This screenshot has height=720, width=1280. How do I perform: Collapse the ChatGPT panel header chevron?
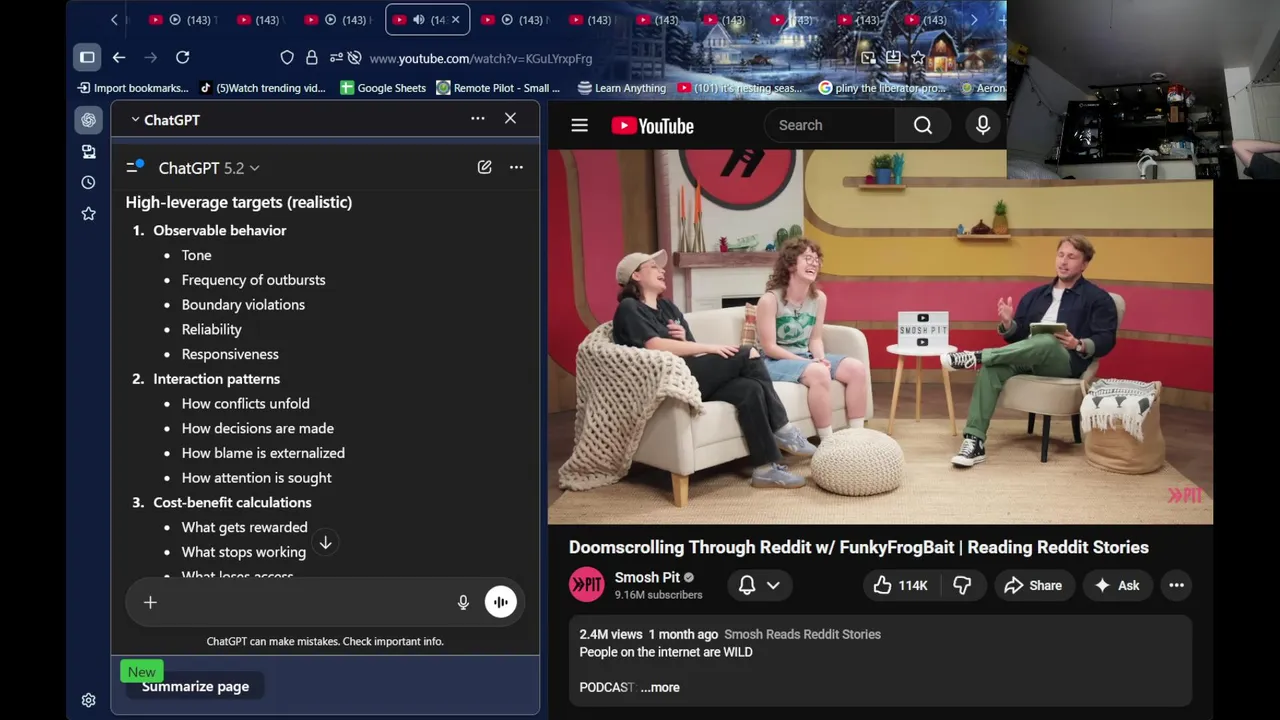[135, 120]
